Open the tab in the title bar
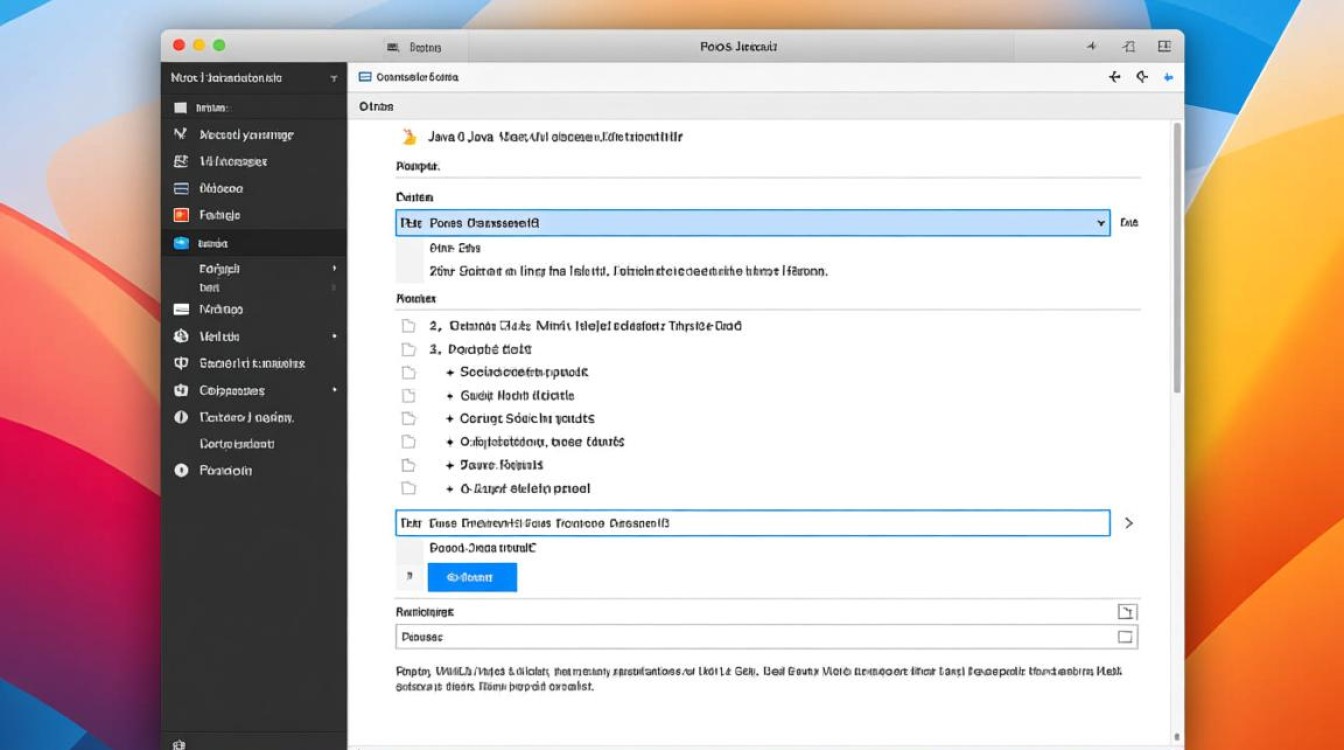Viewport: 1344px width, 750px height. pyautogui.click(x=414, y=47)
